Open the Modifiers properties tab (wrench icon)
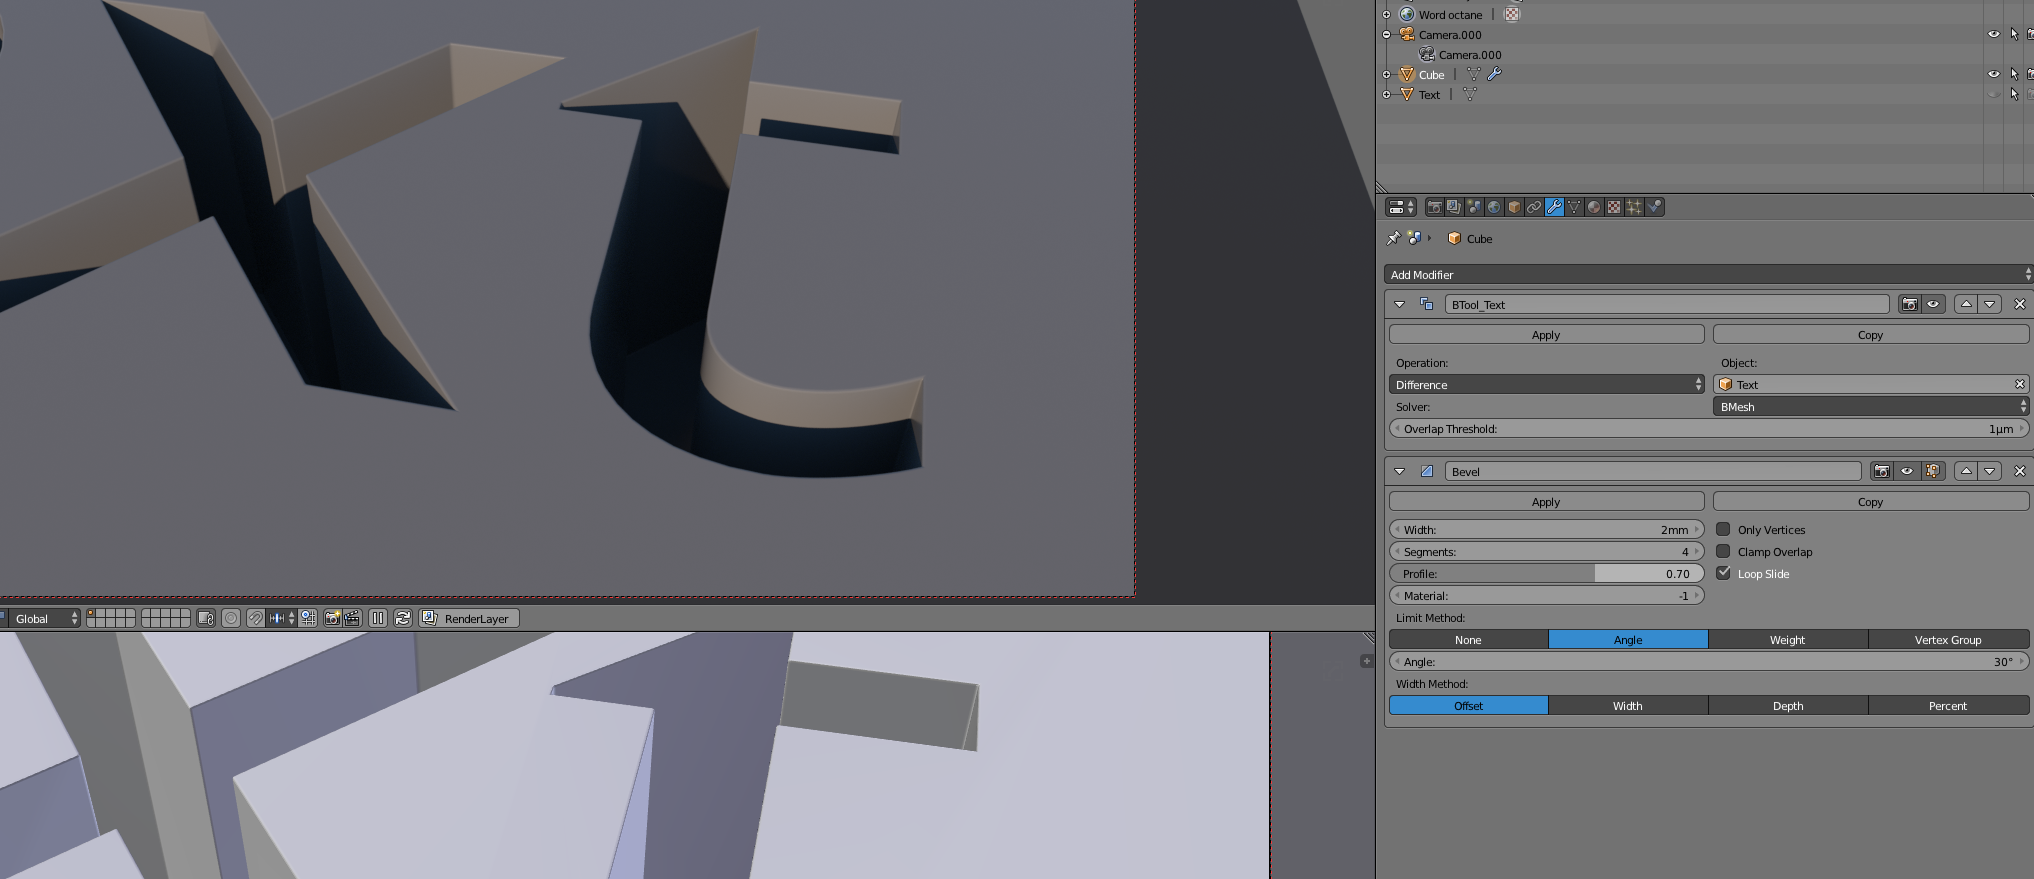This screenshot has width=2034, height=879. pos(1554,207)
